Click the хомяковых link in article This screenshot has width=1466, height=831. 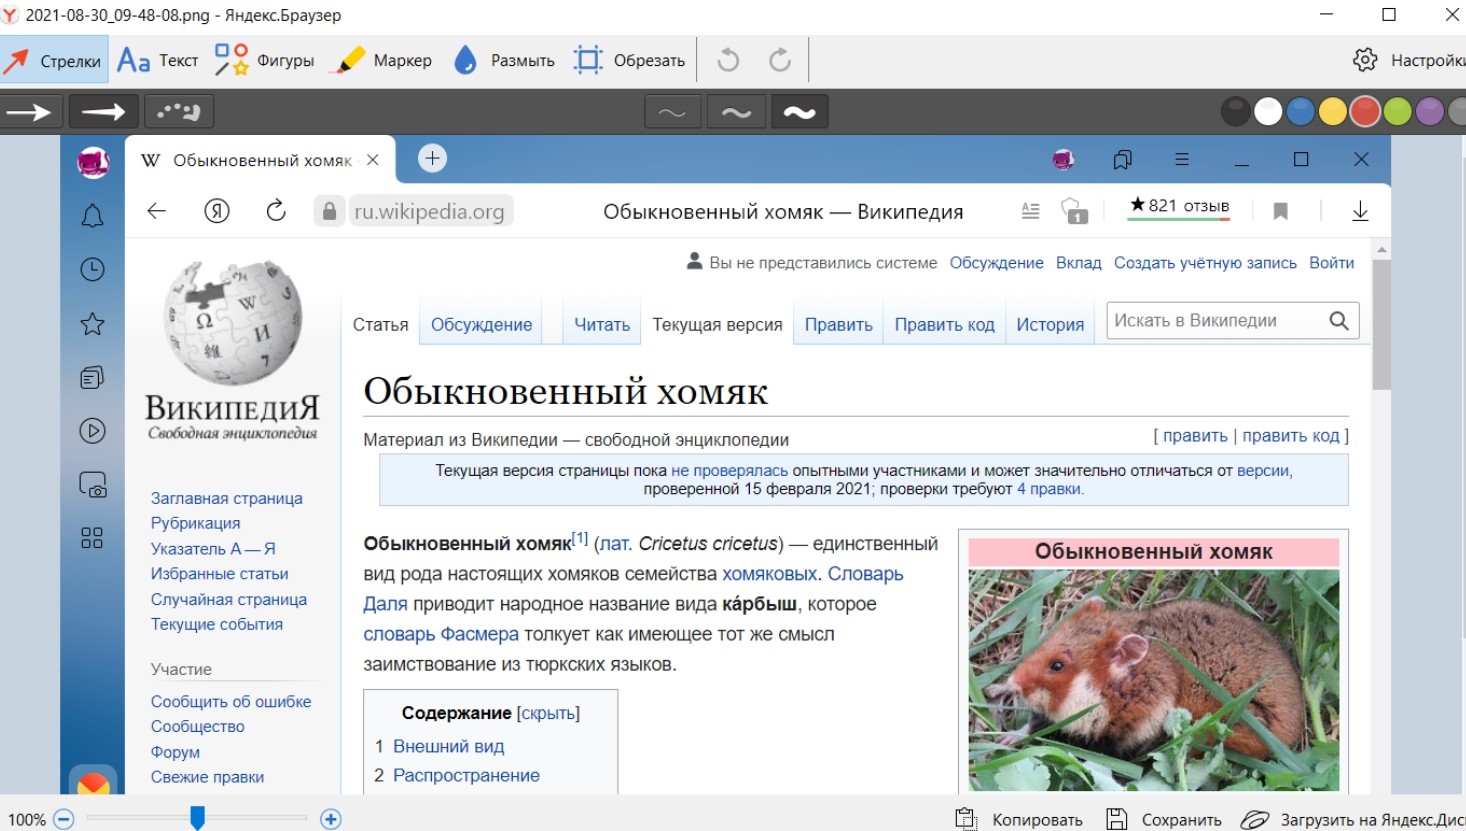point(770,574)
